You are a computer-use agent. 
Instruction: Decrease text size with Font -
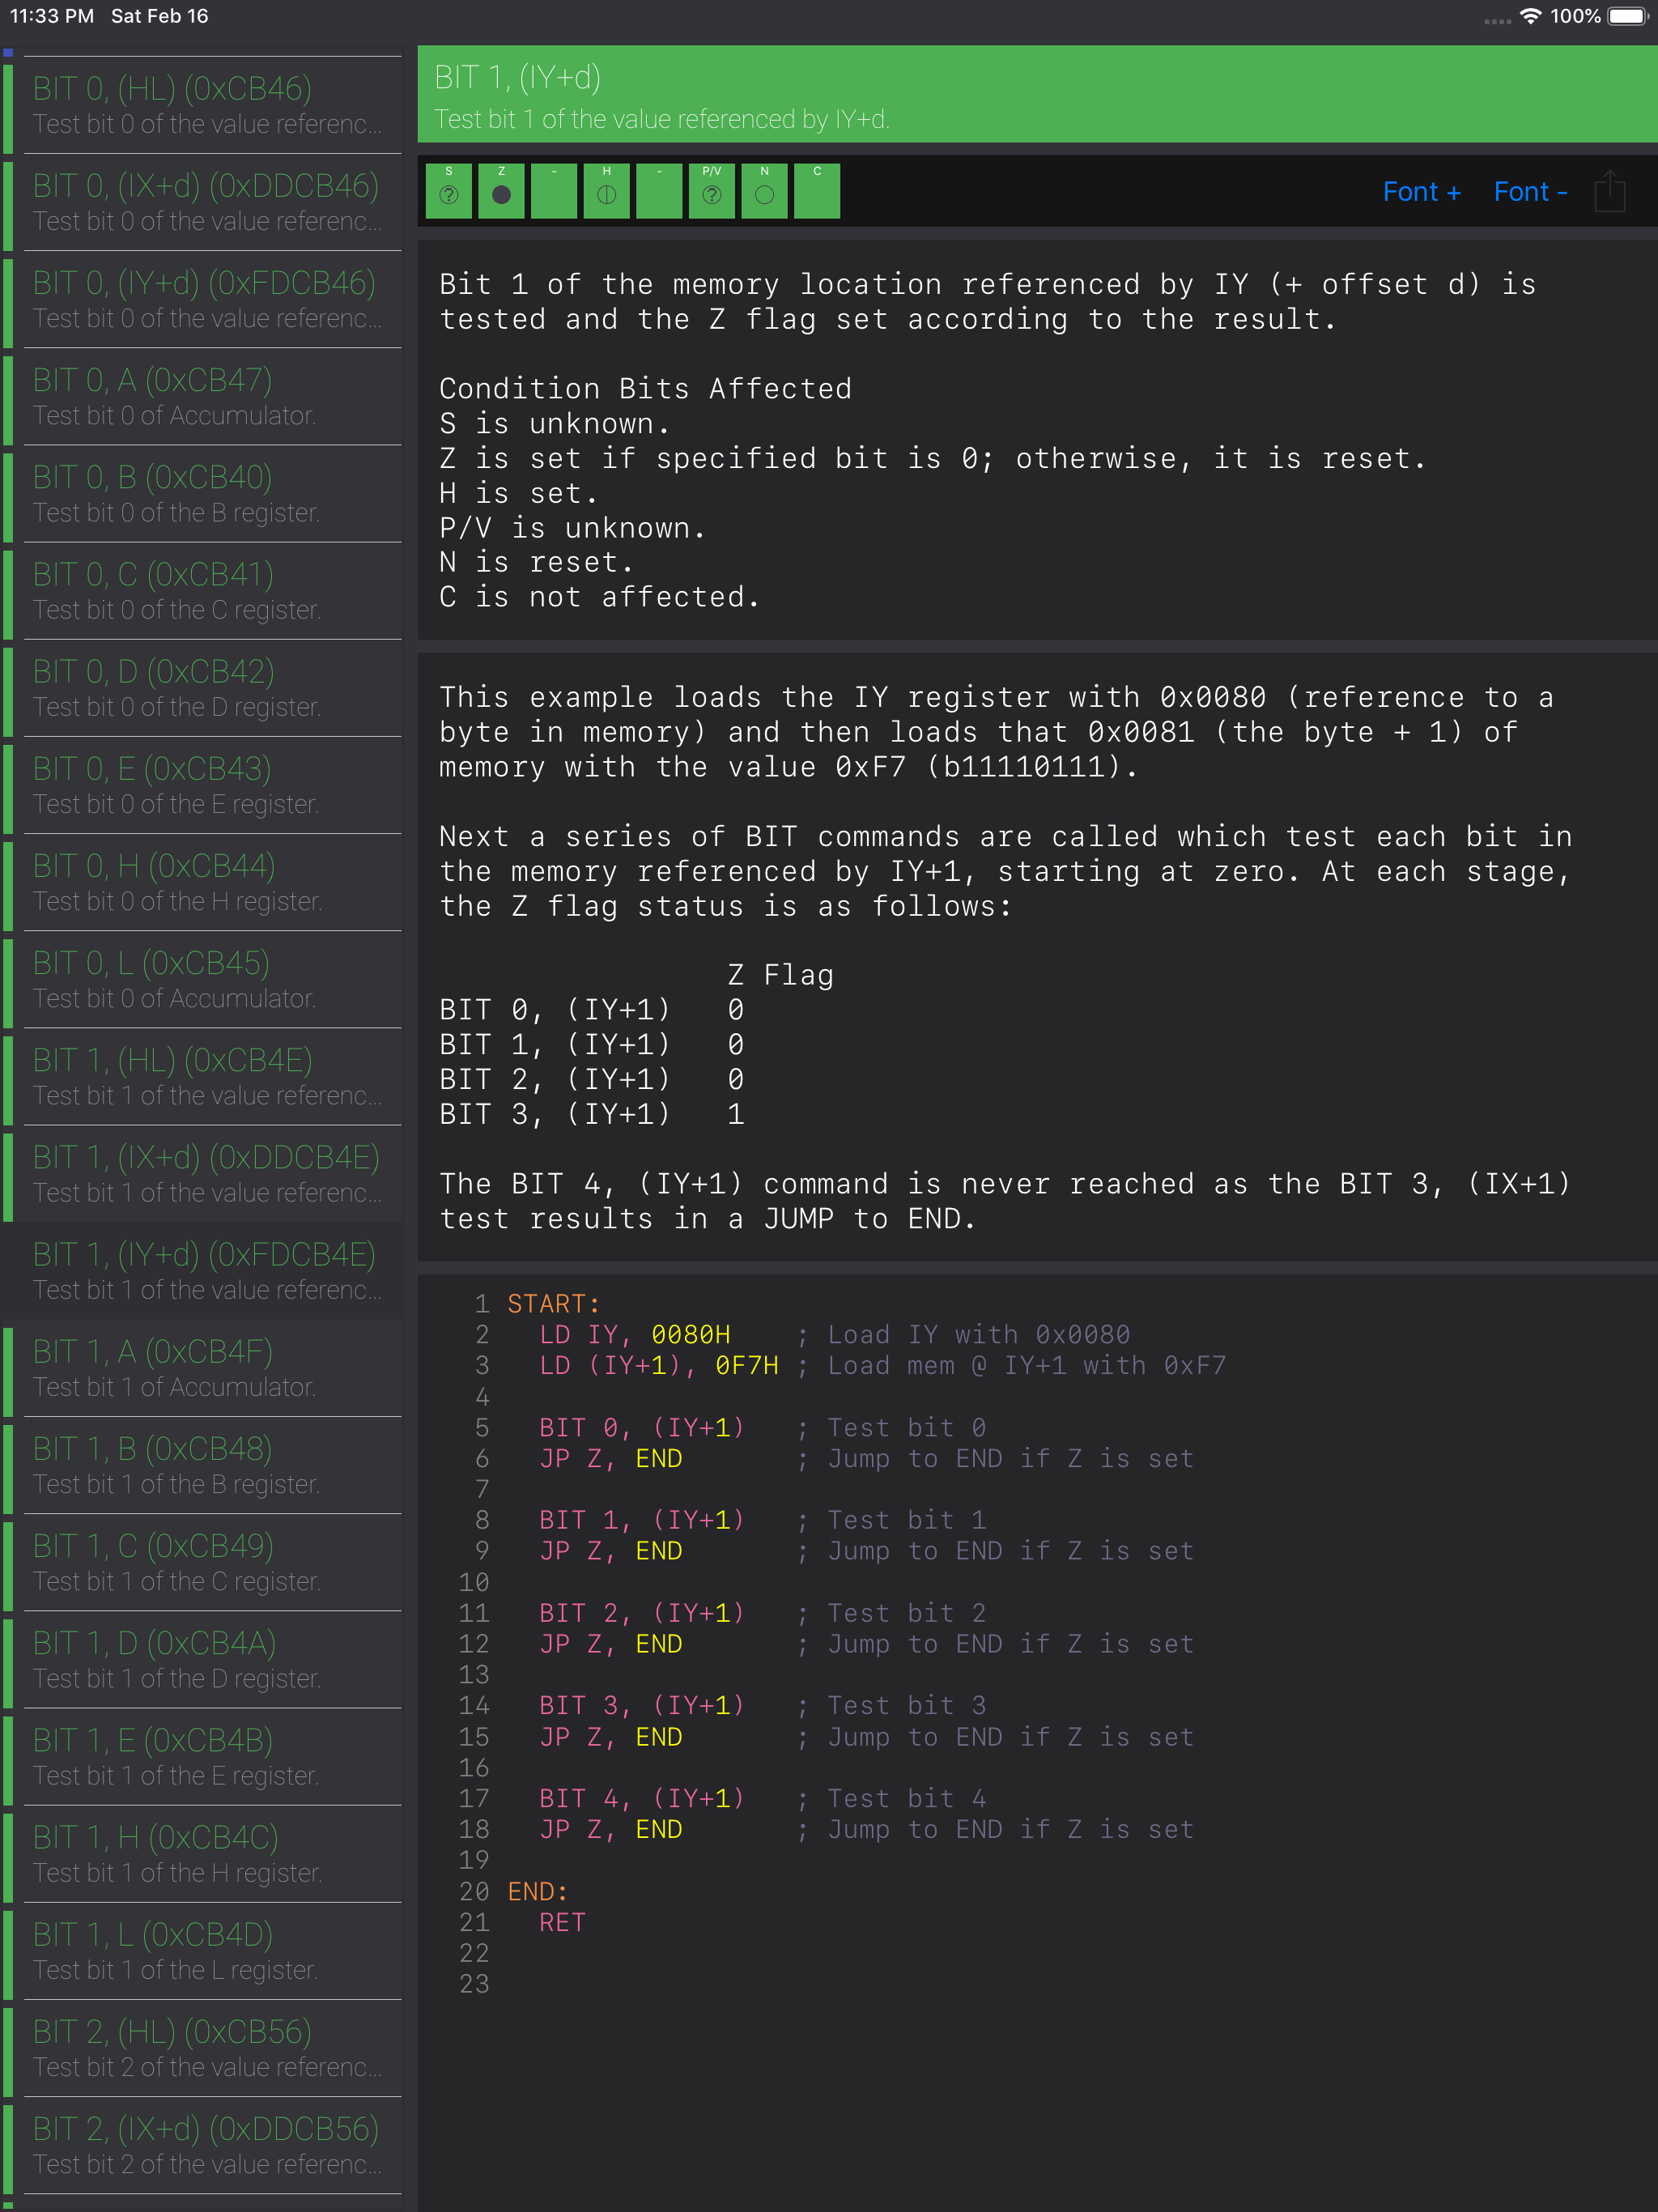[1531, 191]
